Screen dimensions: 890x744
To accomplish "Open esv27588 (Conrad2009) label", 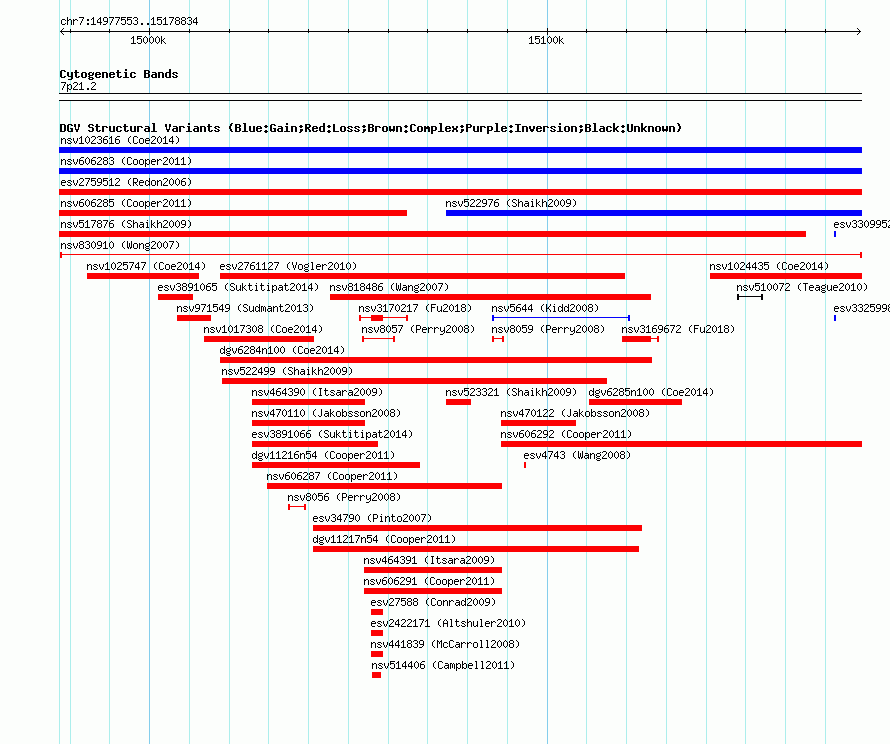I will [x=433, y=602].
